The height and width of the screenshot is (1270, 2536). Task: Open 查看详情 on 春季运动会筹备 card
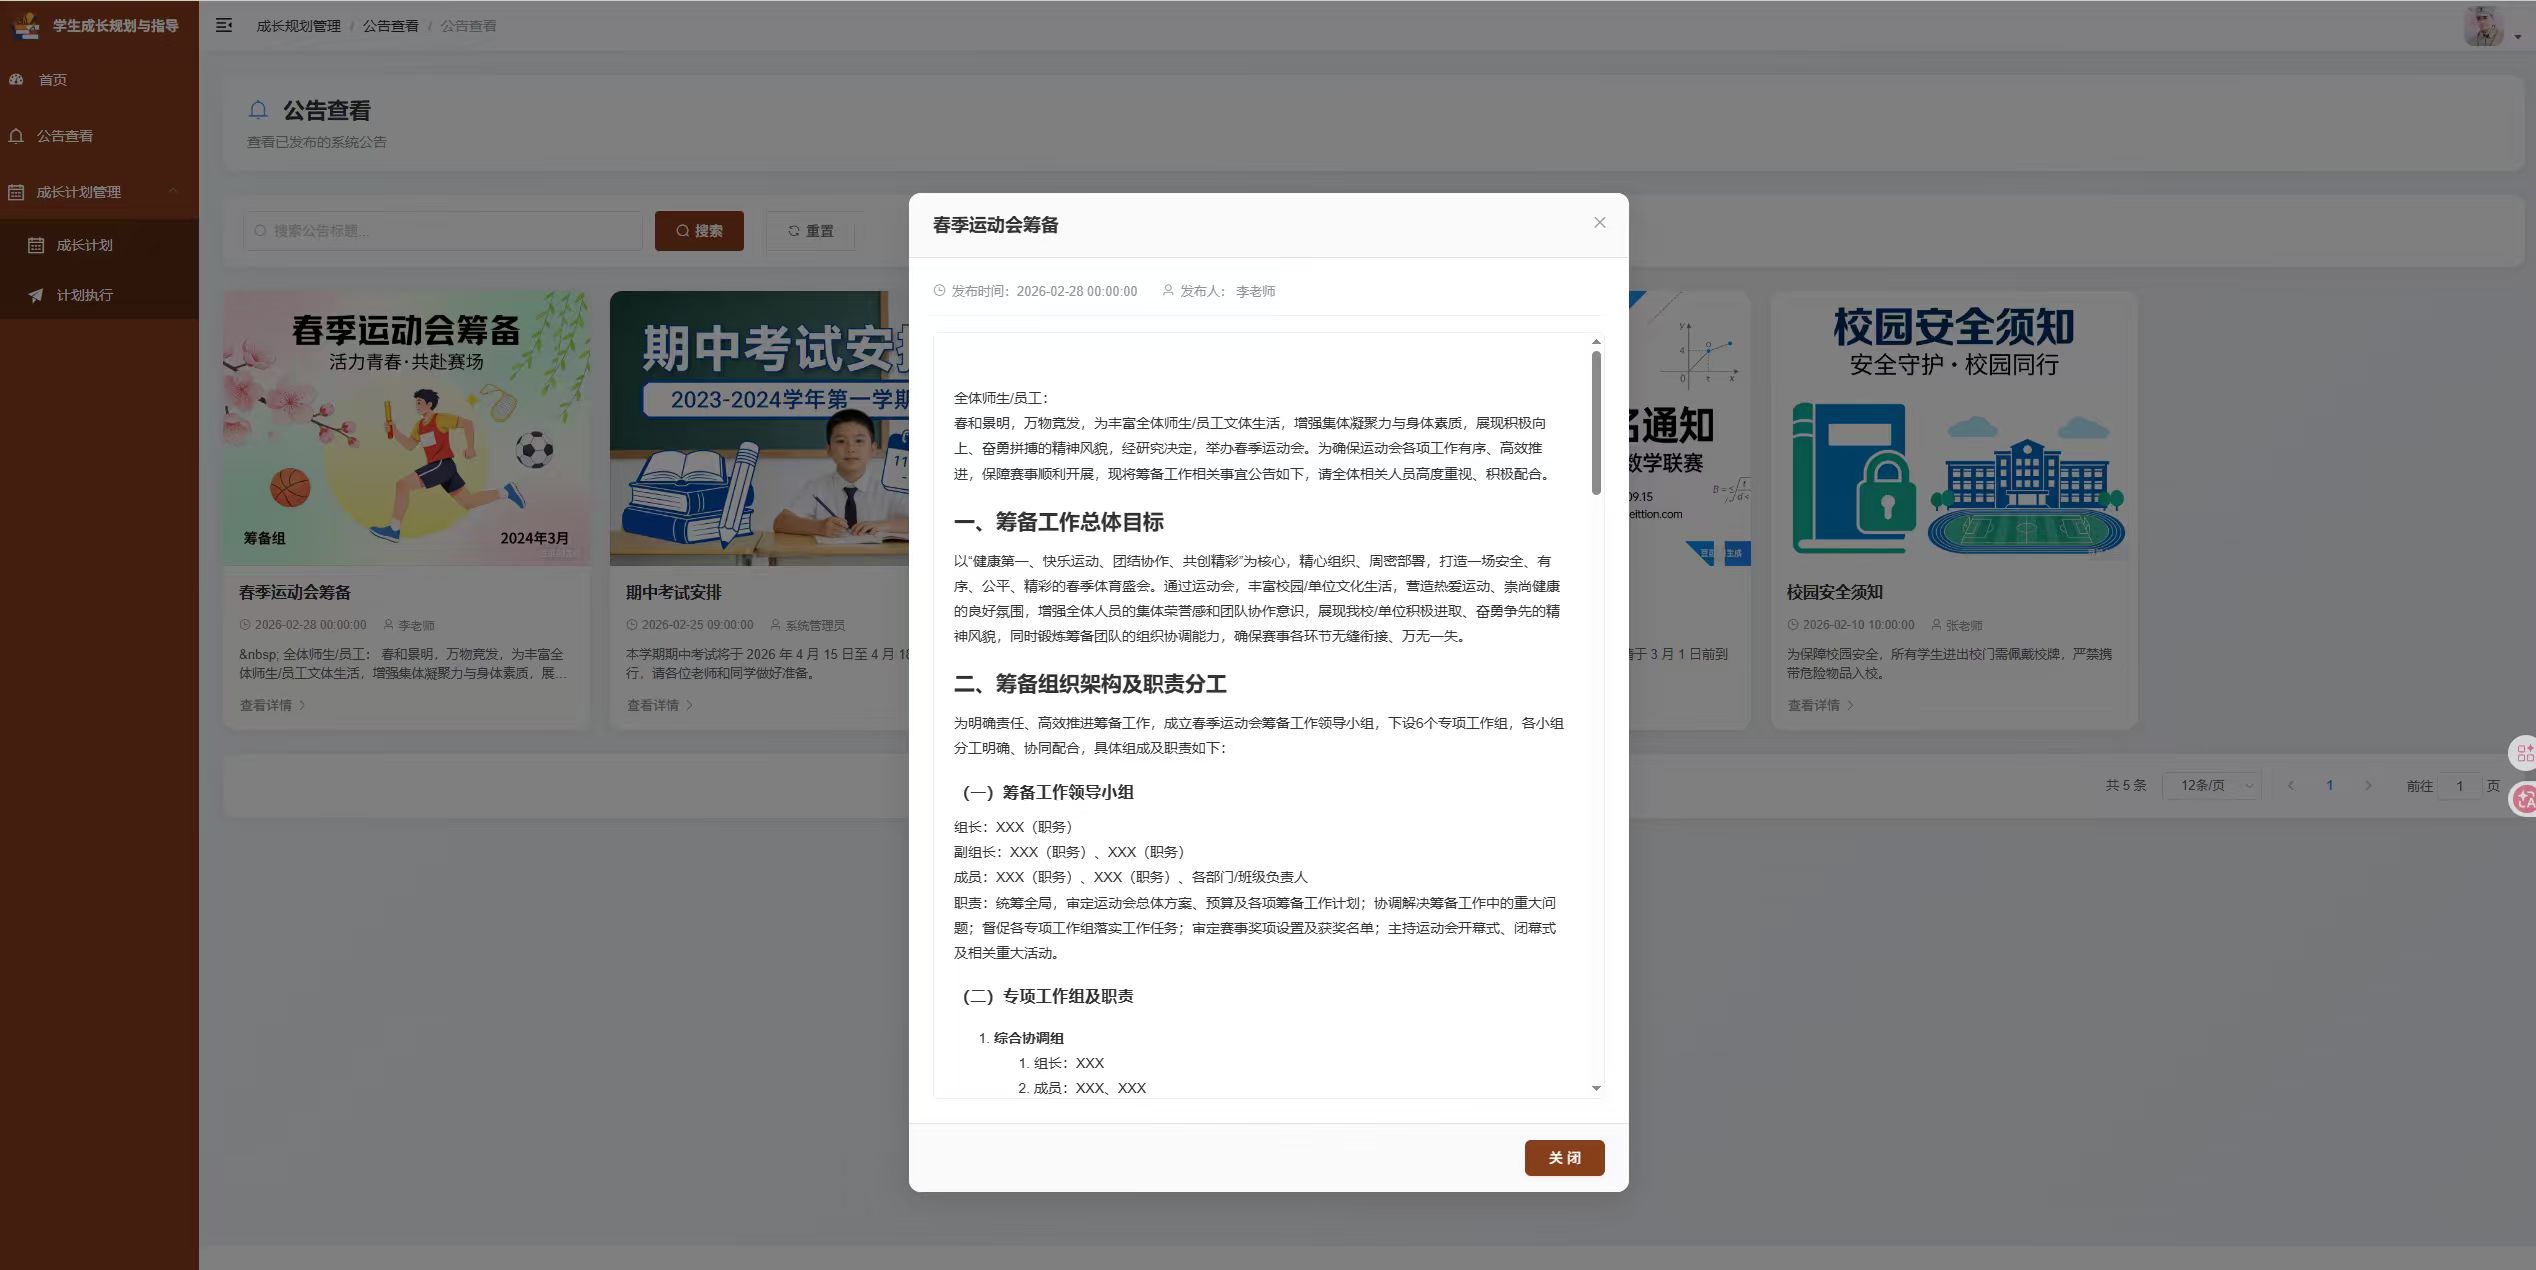pyautogui.click(x=272, y=705)
